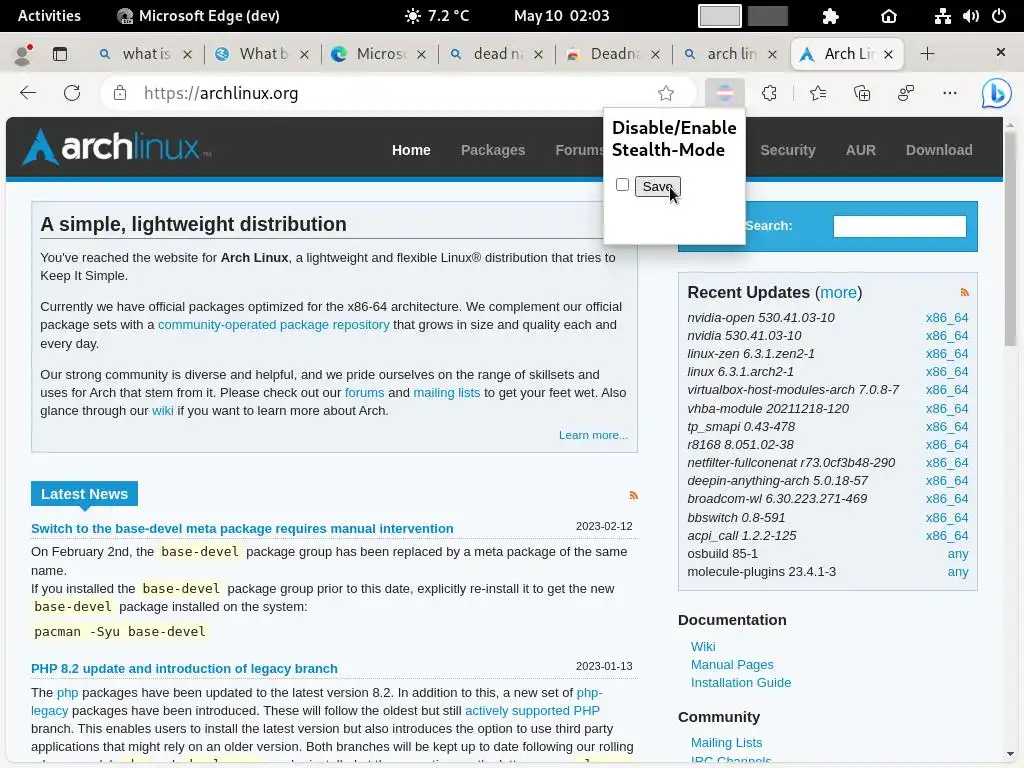Open the tab actions menu icon
Viewport: 1024px width, 768px height.
59,54
